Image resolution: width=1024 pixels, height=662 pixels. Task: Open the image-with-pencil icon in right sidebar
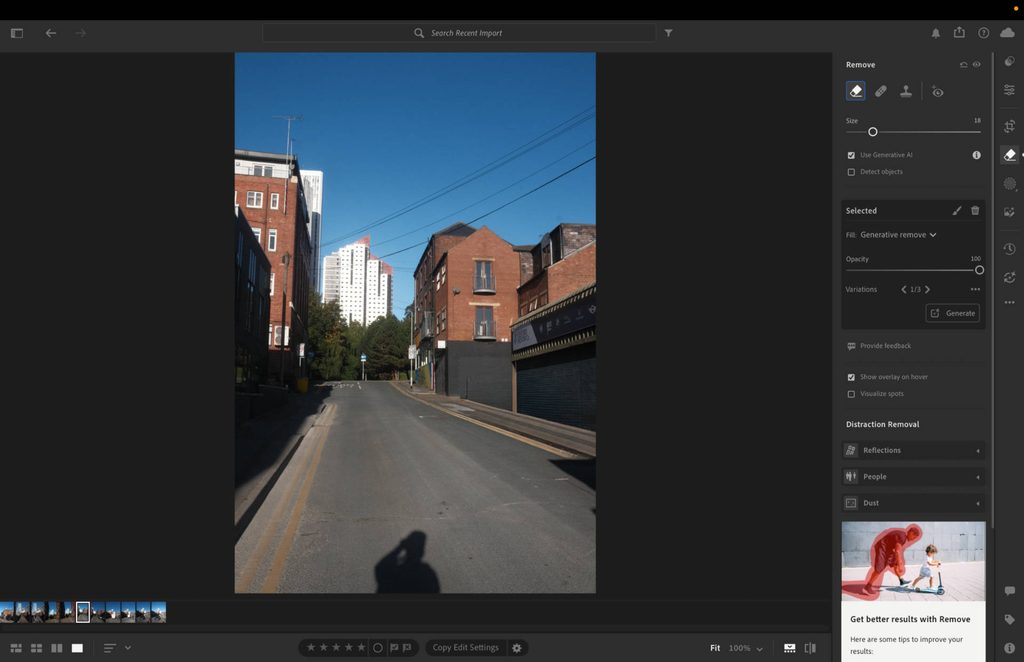1010,212
